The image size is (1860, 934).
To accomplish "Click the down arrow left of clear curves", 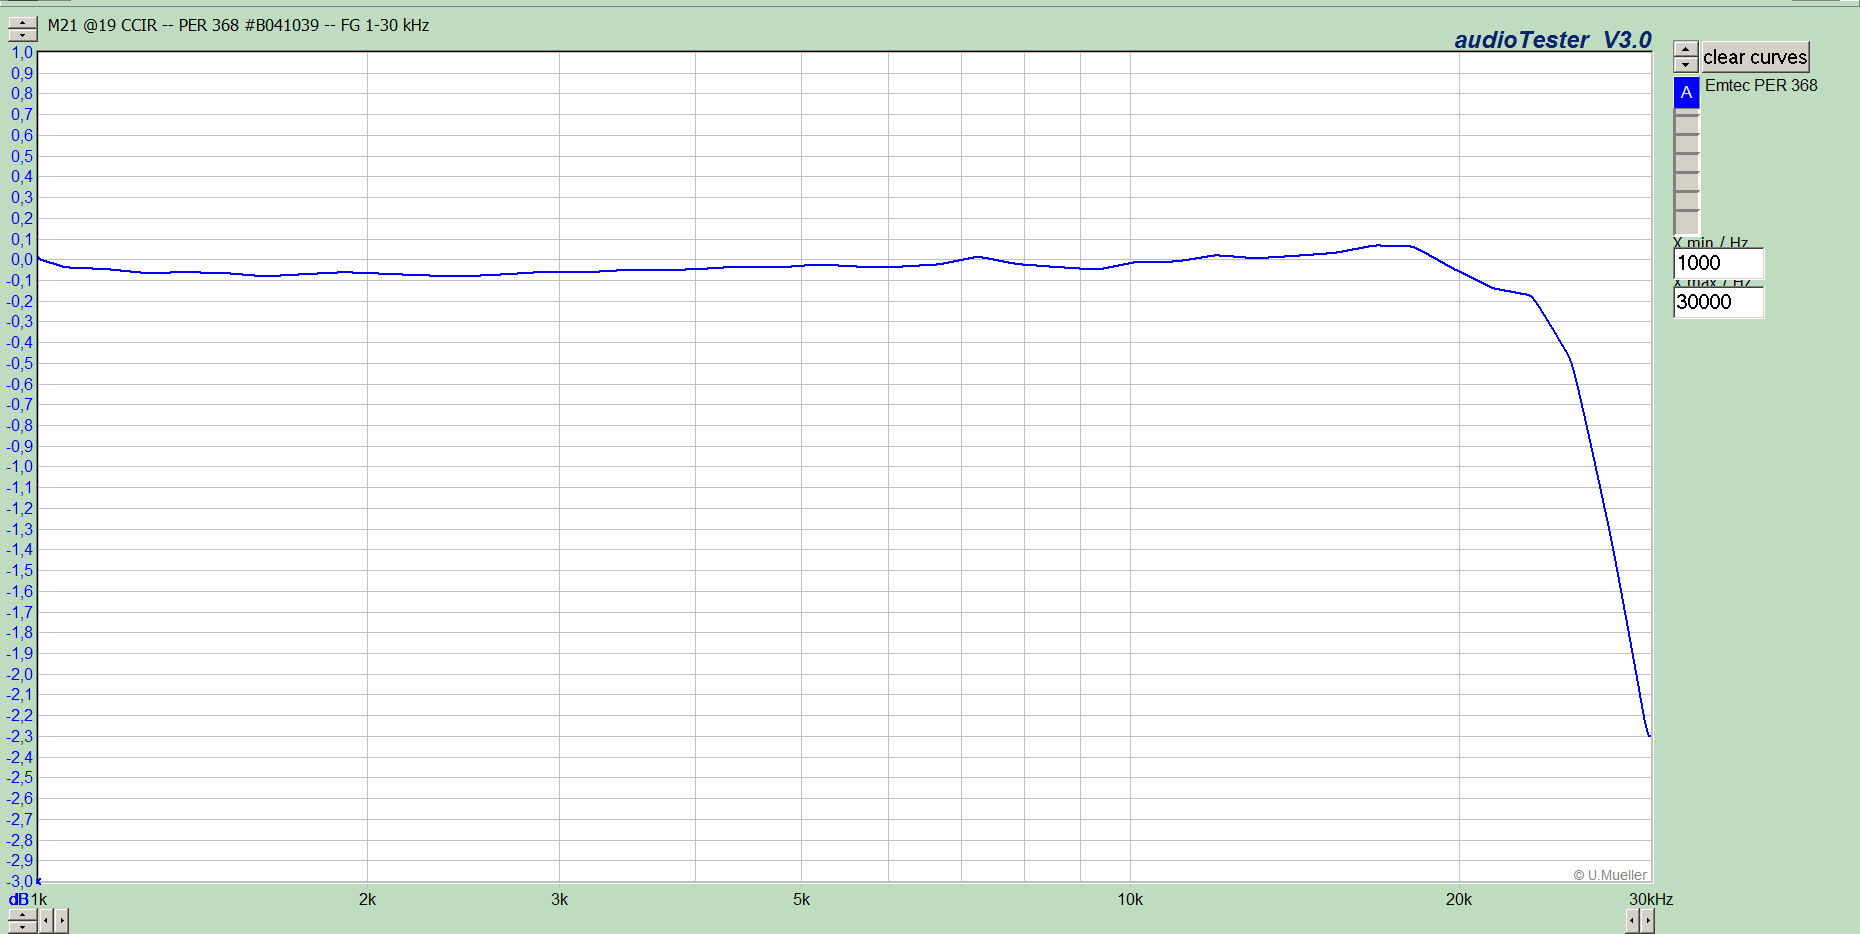I will 1686,64.
